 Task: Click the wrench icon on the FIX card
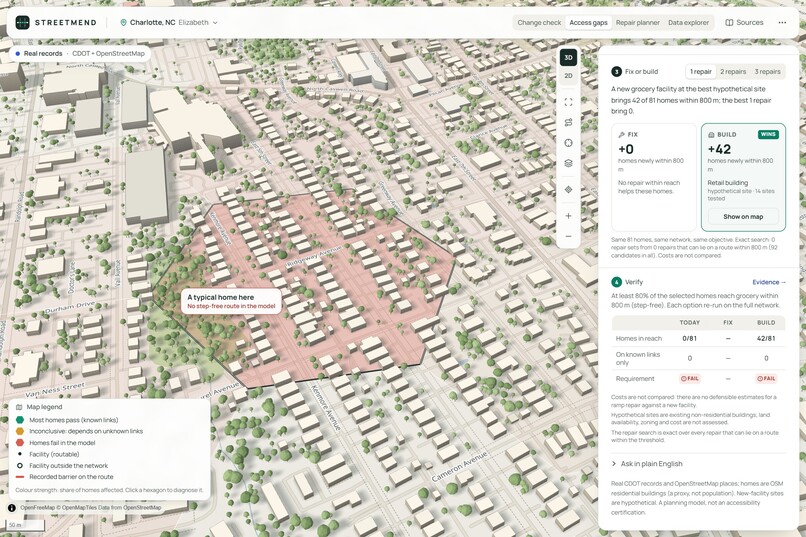(621, 135)
